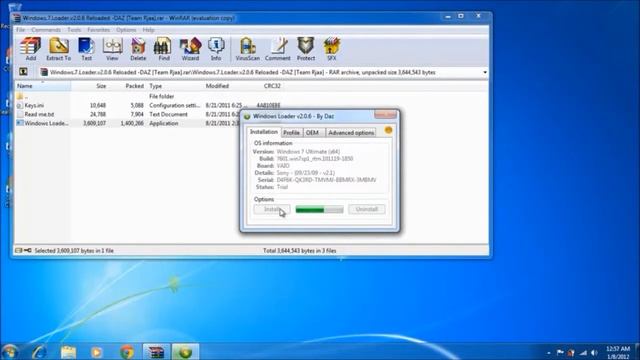
Task: Show archive Info icon
Action: coord(216,49)
